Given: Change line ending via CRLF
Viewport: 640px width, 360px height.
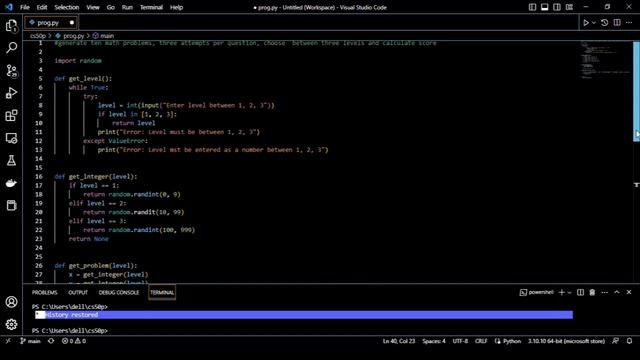Looking at the screenshot, I should 481,341.
